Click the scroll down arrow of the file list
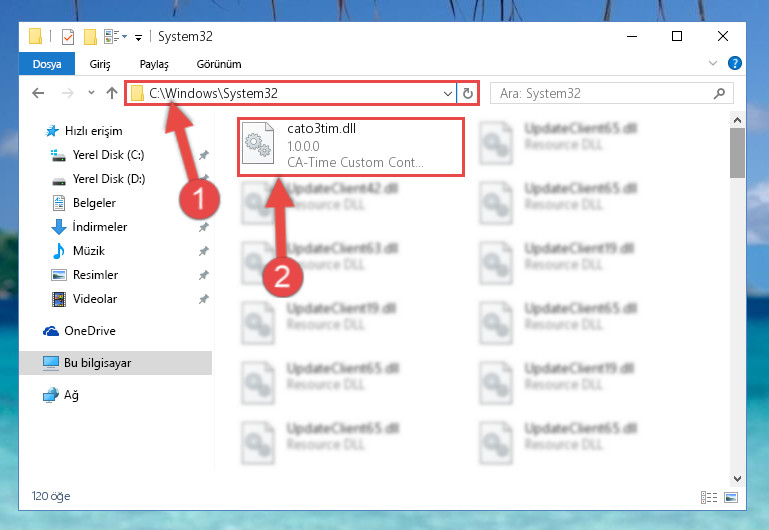The image size is (769, 530). point(737,479)
